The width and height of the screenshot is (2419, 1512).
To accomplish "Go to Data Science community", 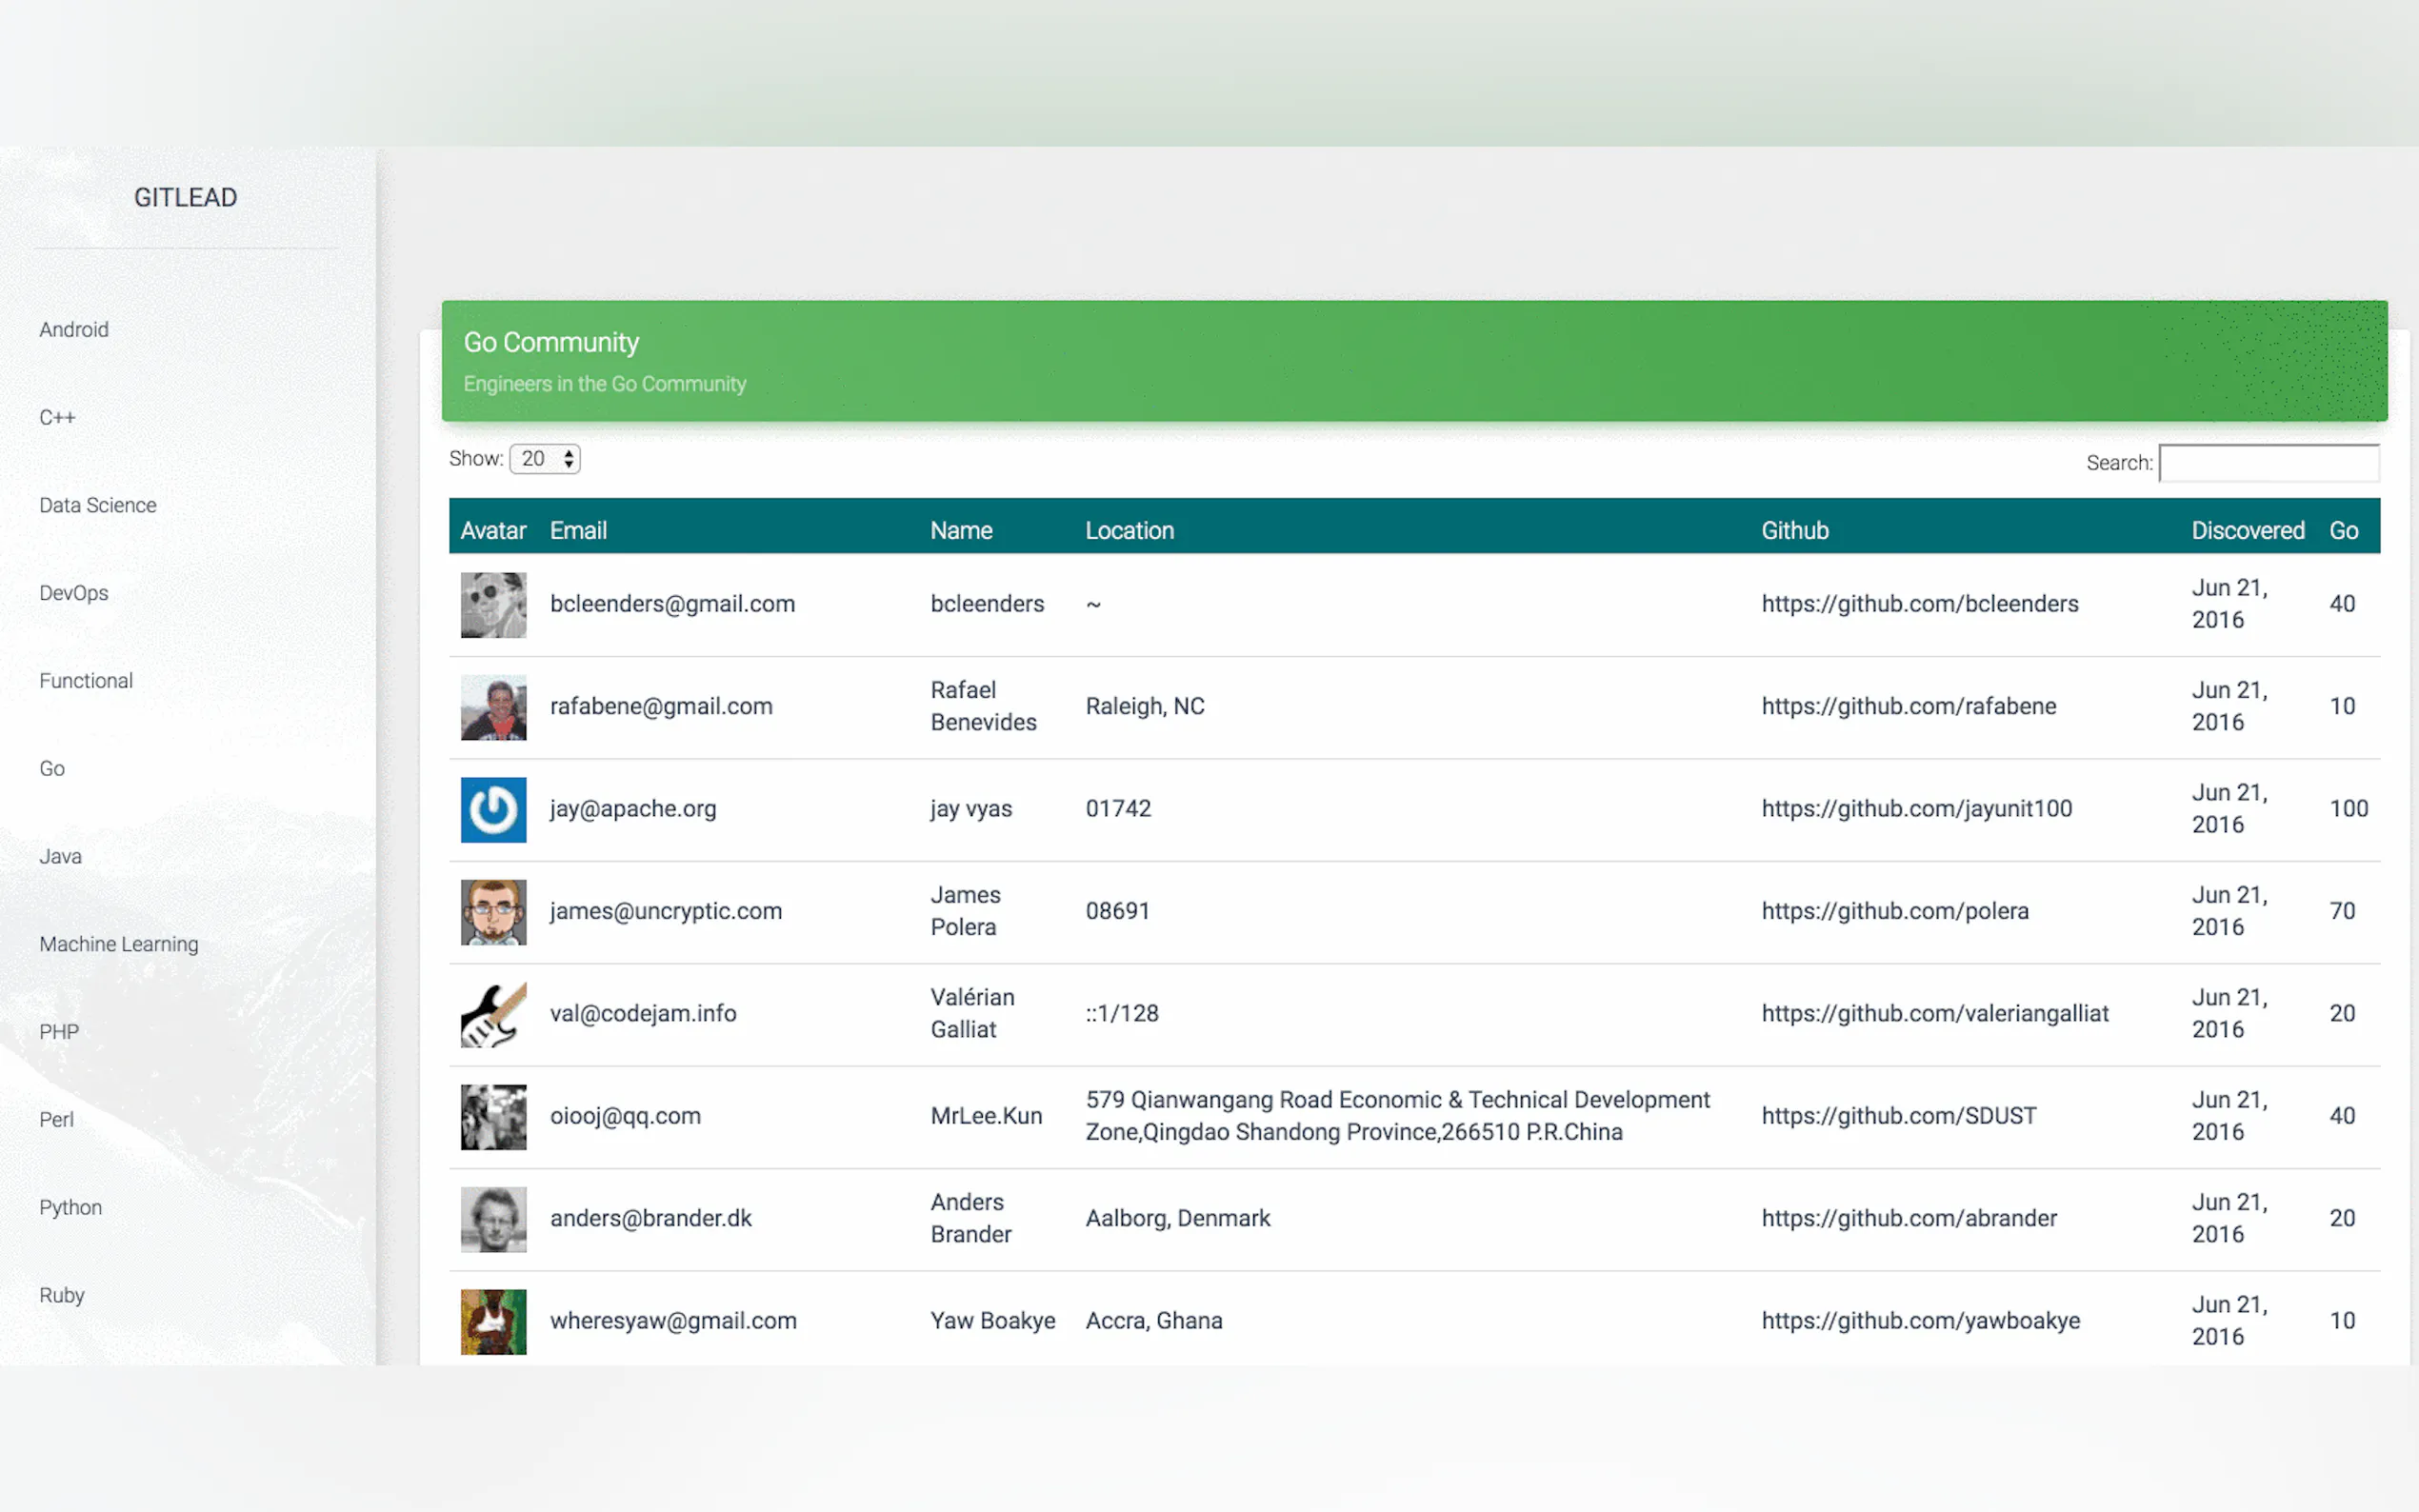I will [x=98, y=505].
